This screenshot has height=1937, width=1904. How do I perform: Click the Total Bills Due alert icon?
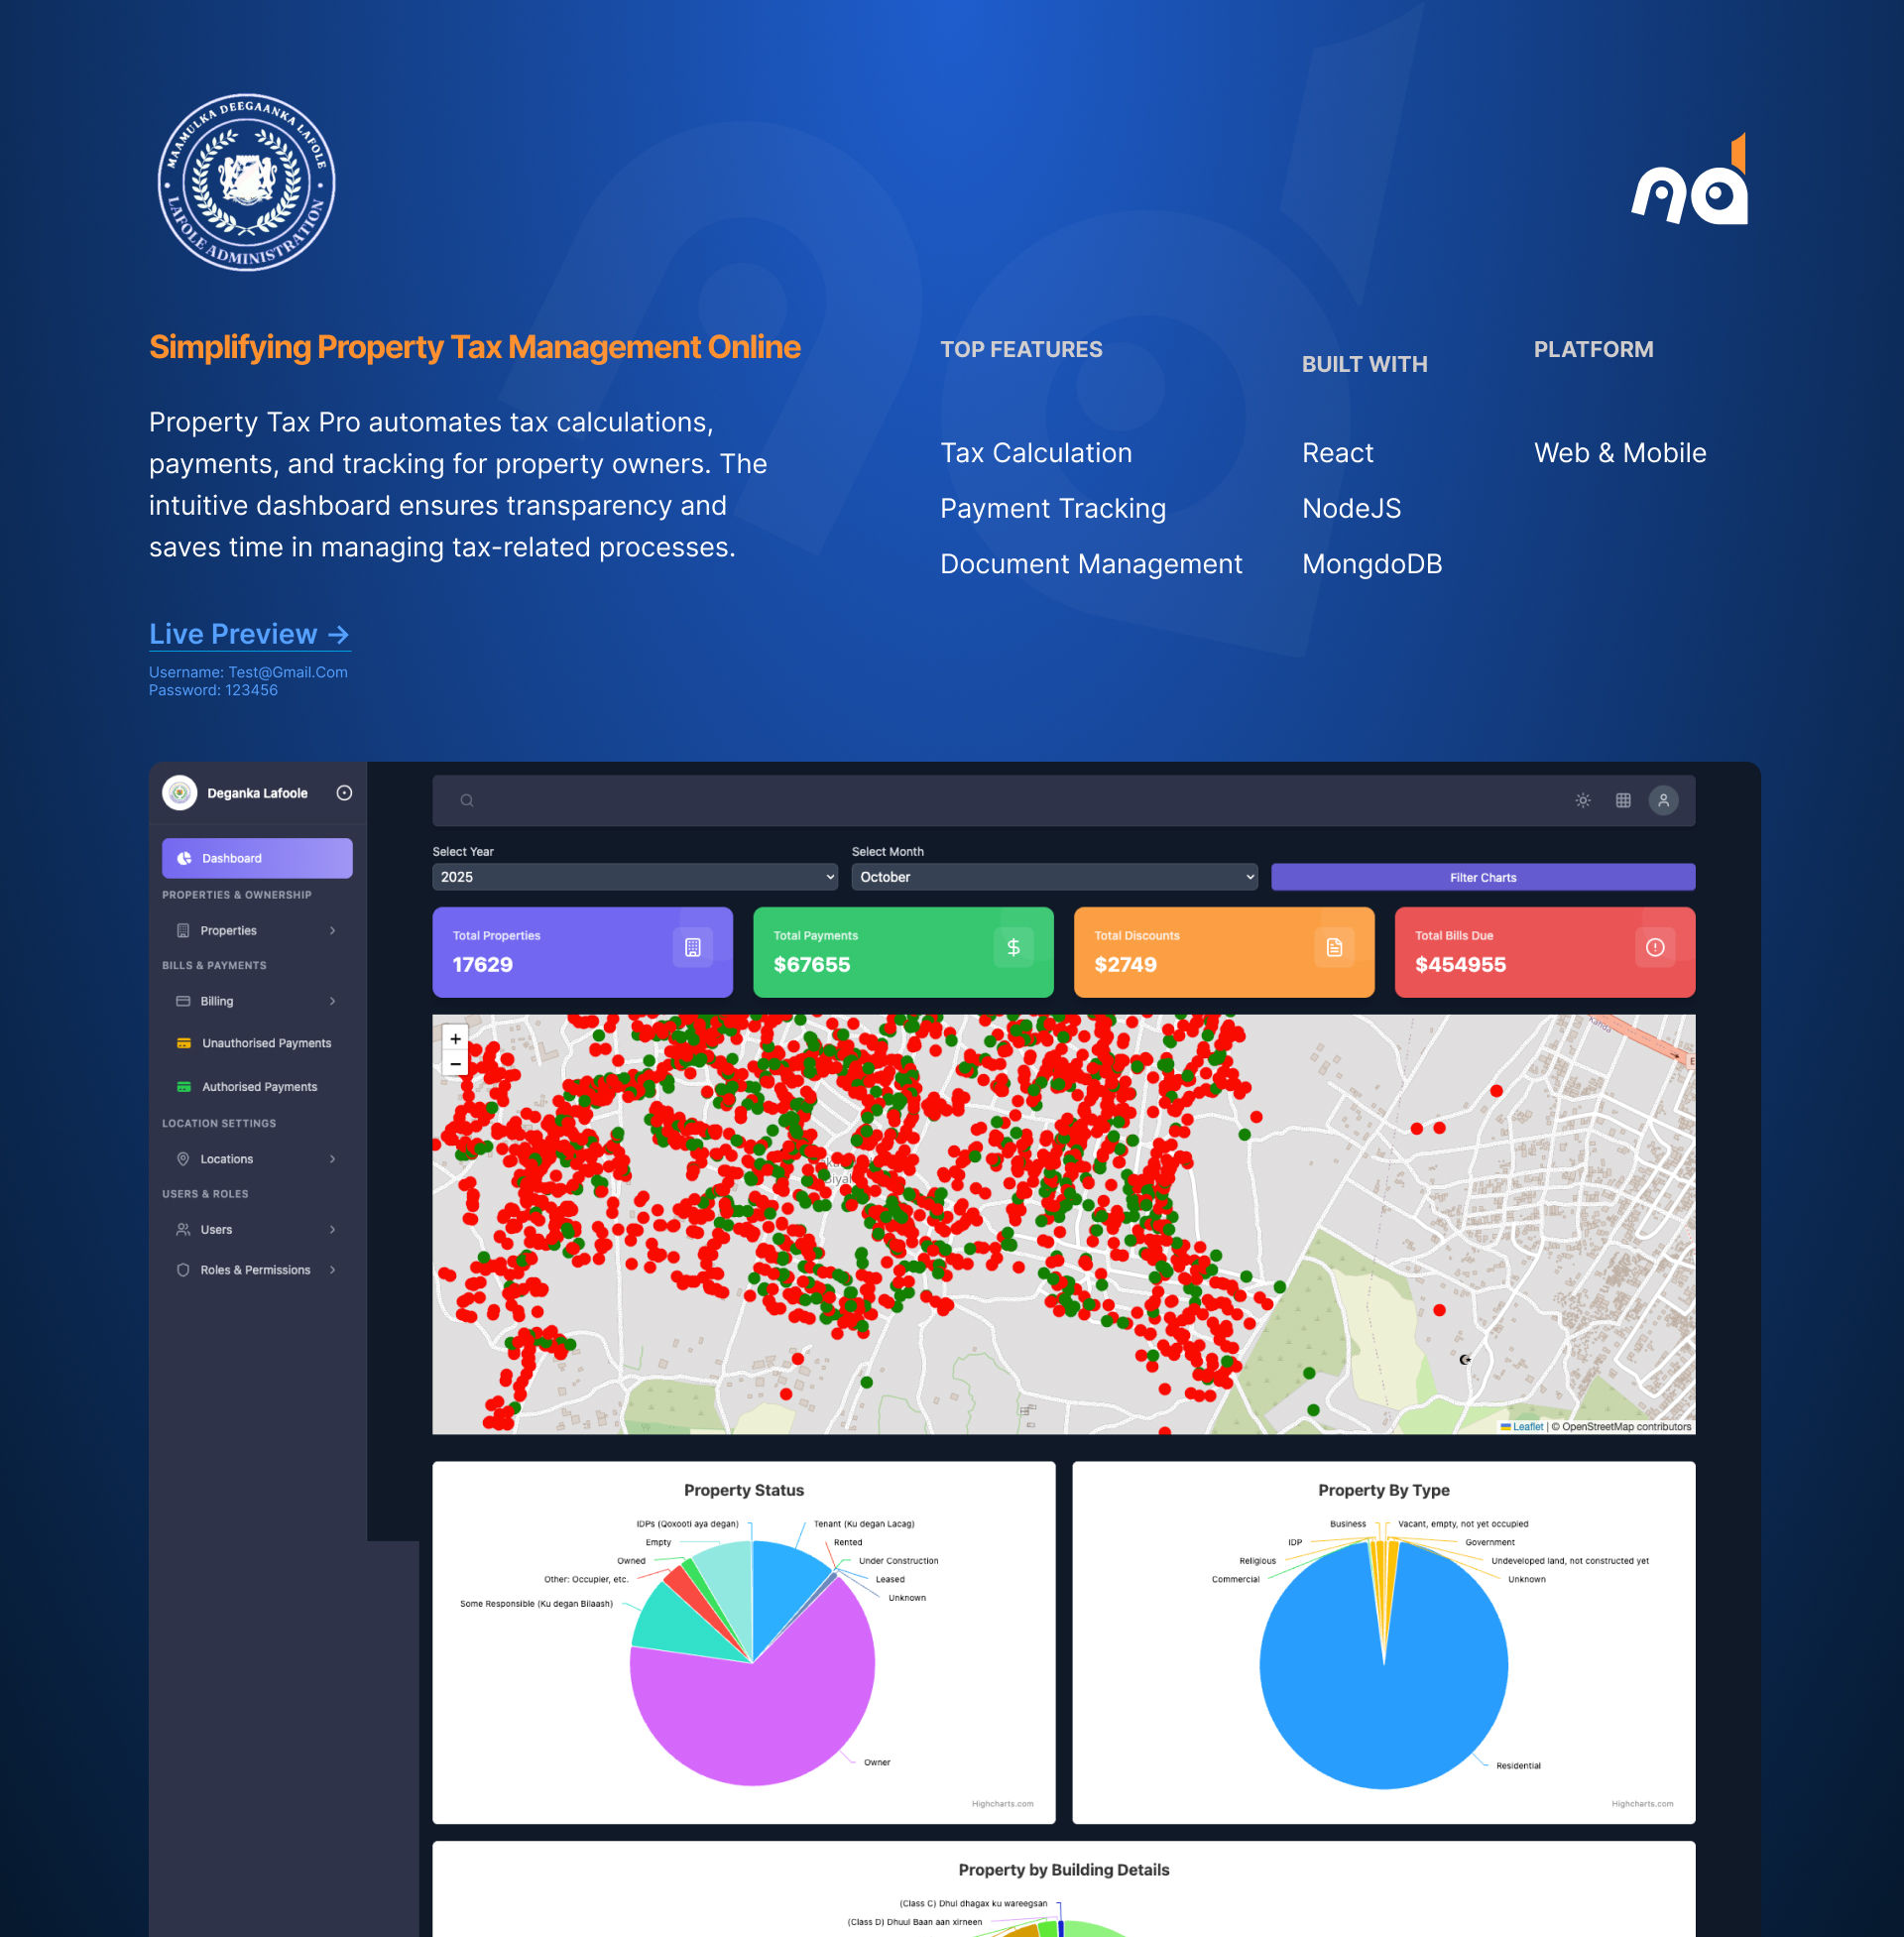coord(1656,947)
